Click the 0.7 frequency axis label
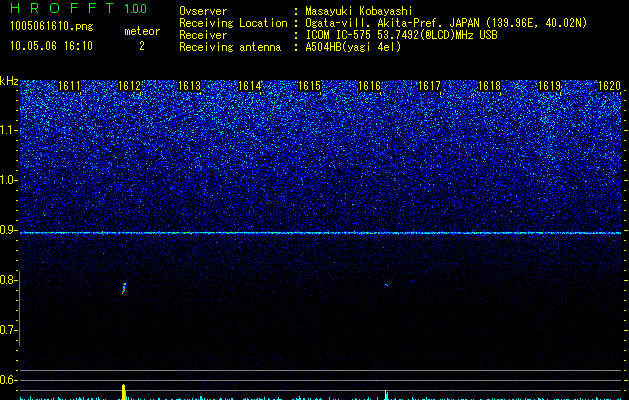Screen dimensions: 629x400 pos(9,330)
